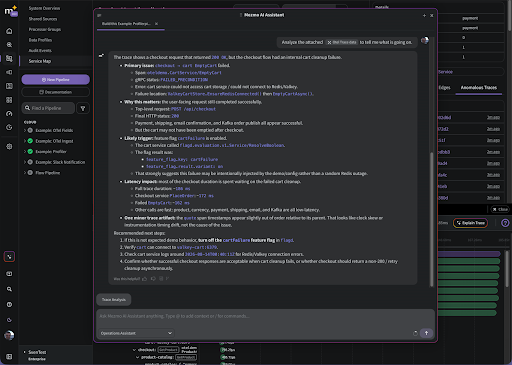Expand Example: Otel Fields pipeline
Viewport: 512px width, 365px height.
pyautogui.click(x=25, y=130)
